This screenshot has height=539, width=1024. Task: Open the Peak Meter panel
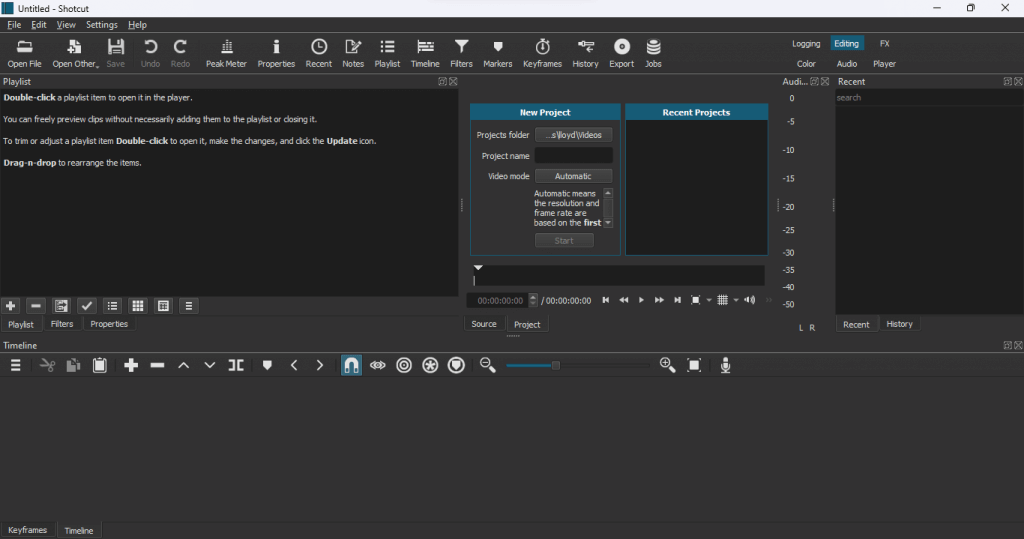point(226,52)
